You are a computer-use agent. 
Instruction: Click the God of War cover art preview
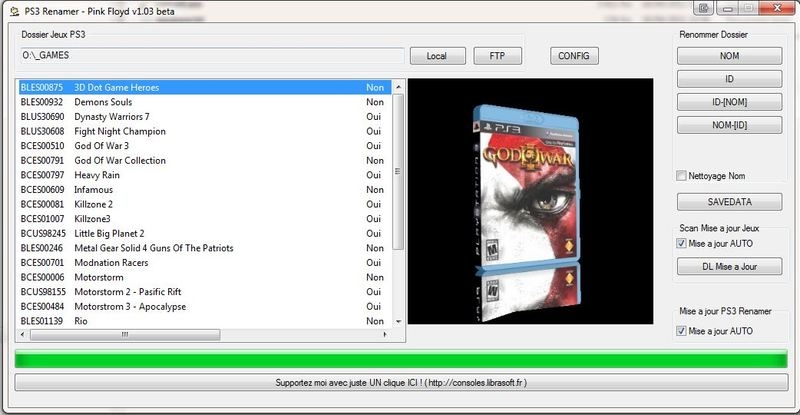531,201
